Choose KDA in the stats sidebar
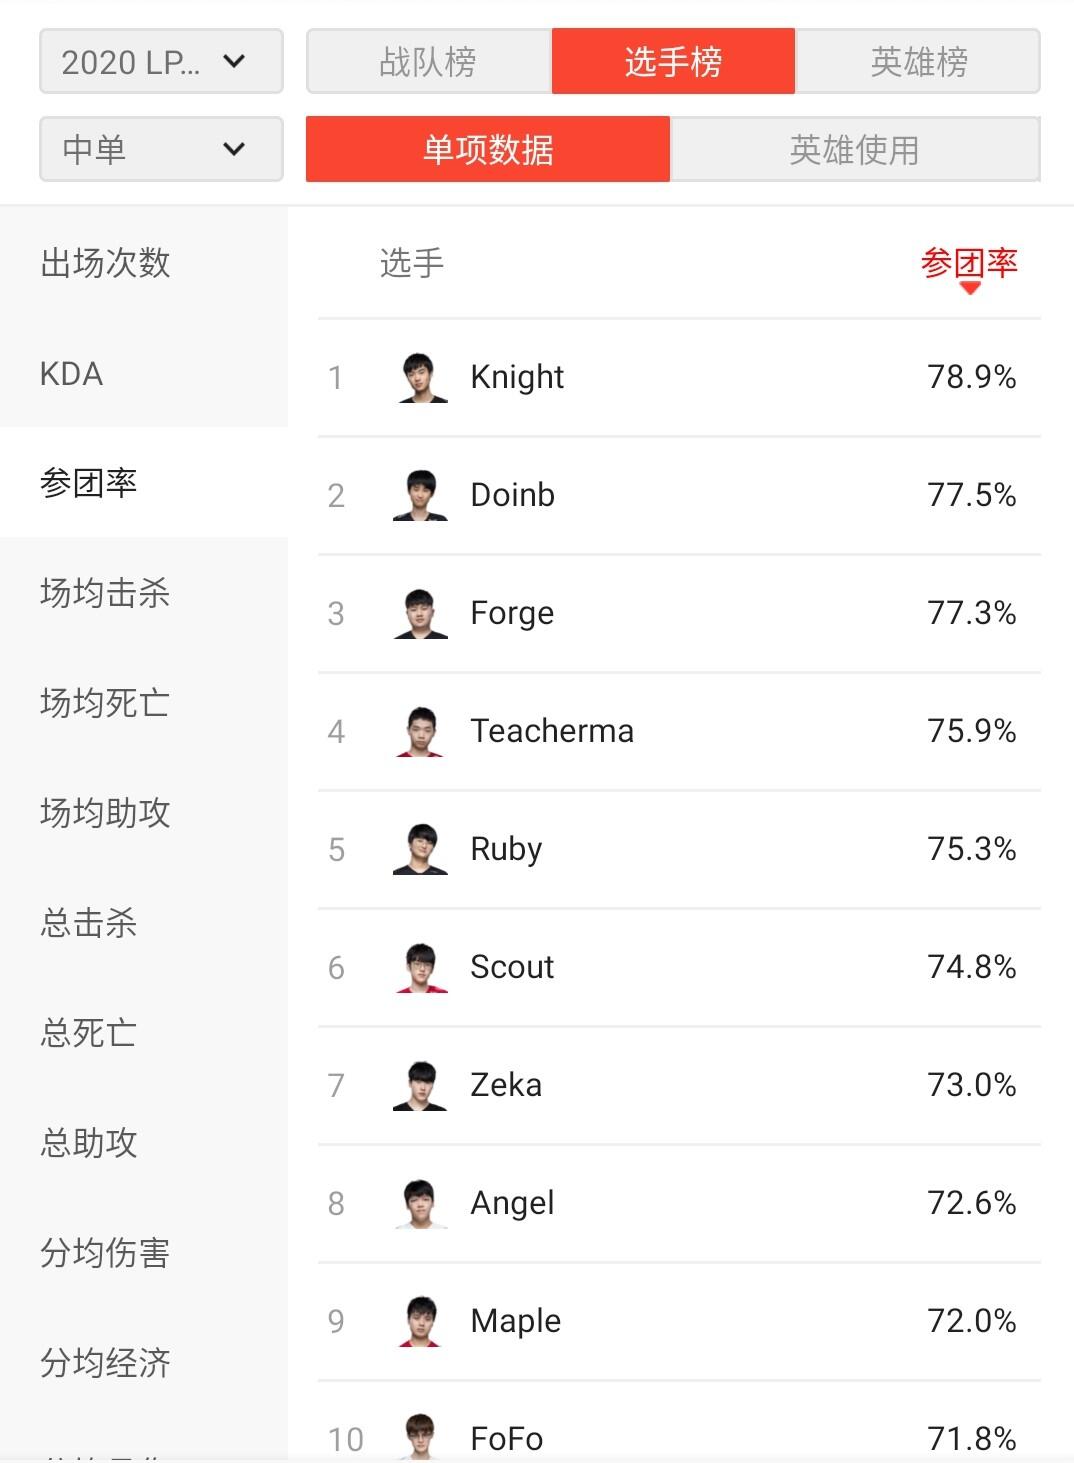 pos(72,374)
